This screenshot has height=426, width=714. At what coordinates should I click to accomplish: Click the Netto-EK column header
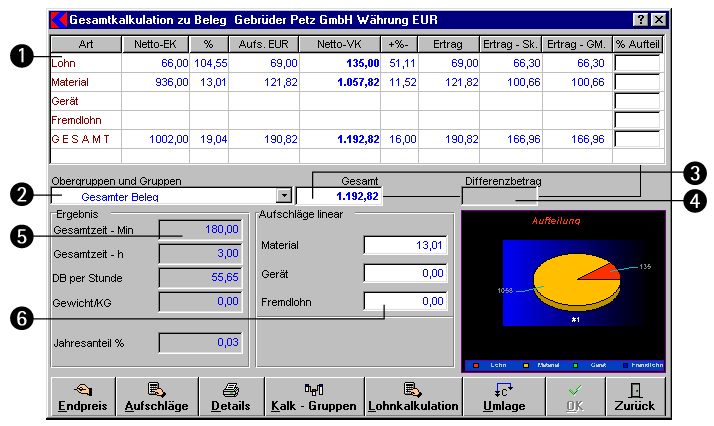pos(155,44)
